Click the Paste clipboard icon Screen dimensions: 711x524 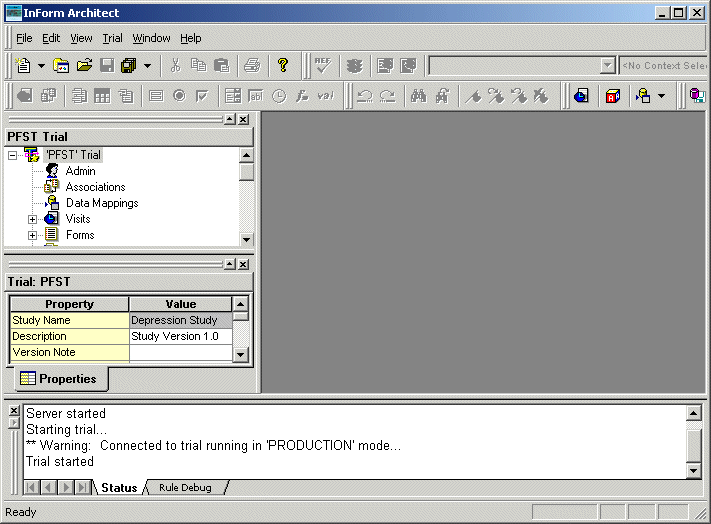click(221, 66)
